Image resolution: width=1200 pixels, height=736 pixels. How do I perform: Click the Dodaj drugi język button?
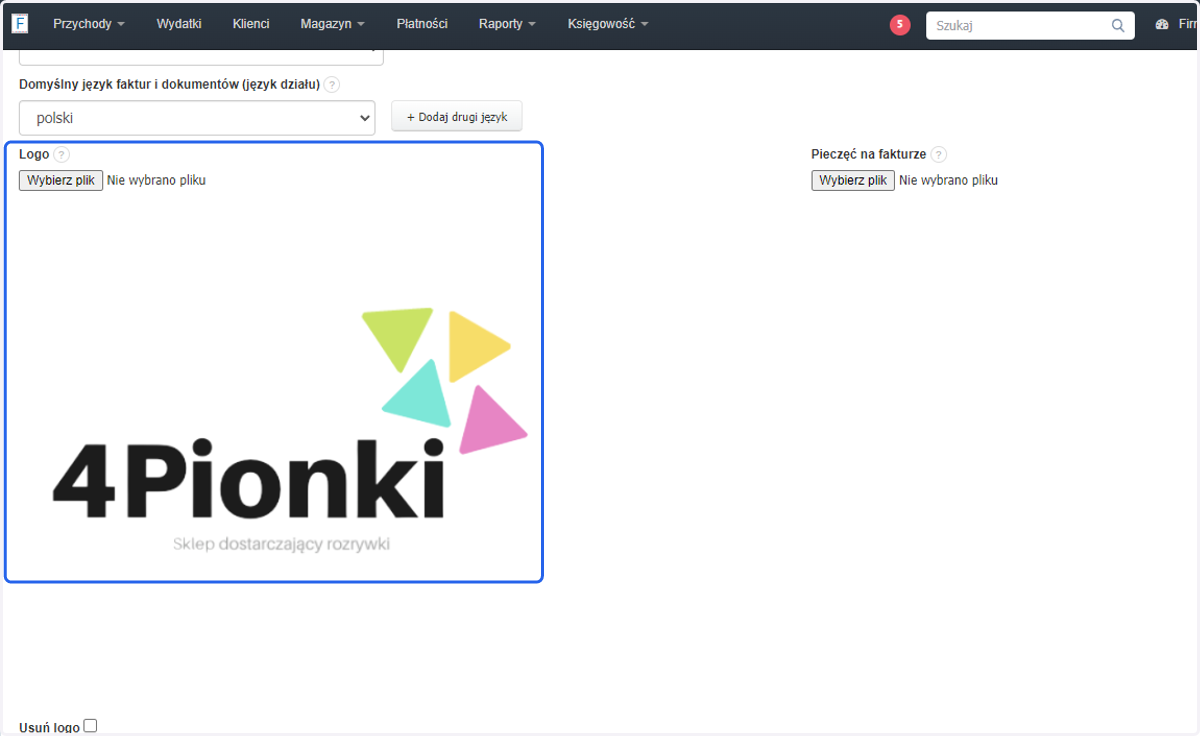[x=456, y=117]
